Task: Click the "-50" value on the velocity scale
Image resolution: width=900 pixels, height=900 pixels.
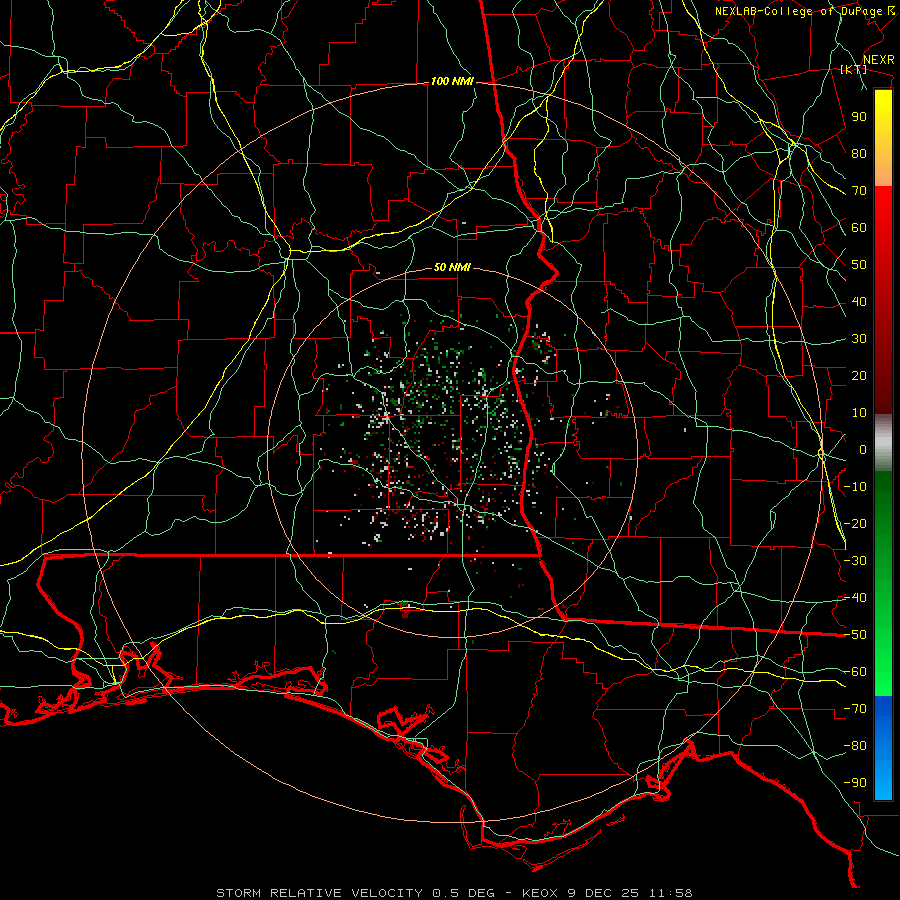Action: pos(855,635)
